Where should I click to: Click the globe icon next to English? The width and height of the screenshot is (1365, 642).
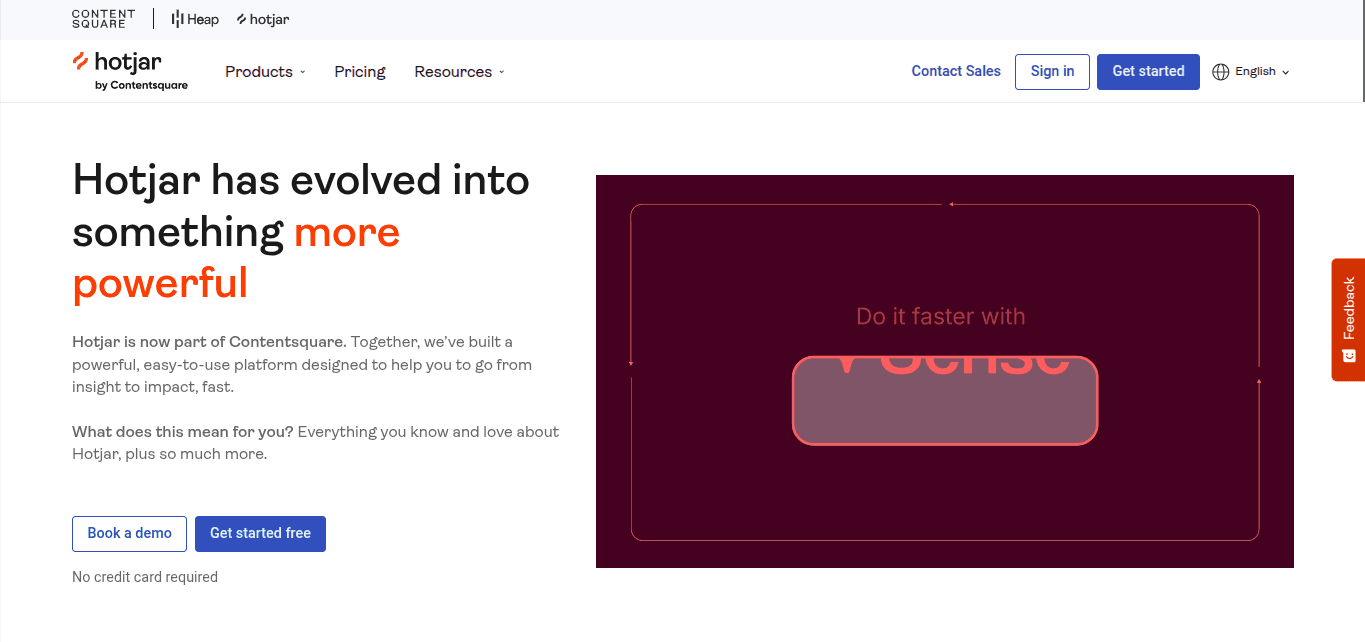(1220, 71)
